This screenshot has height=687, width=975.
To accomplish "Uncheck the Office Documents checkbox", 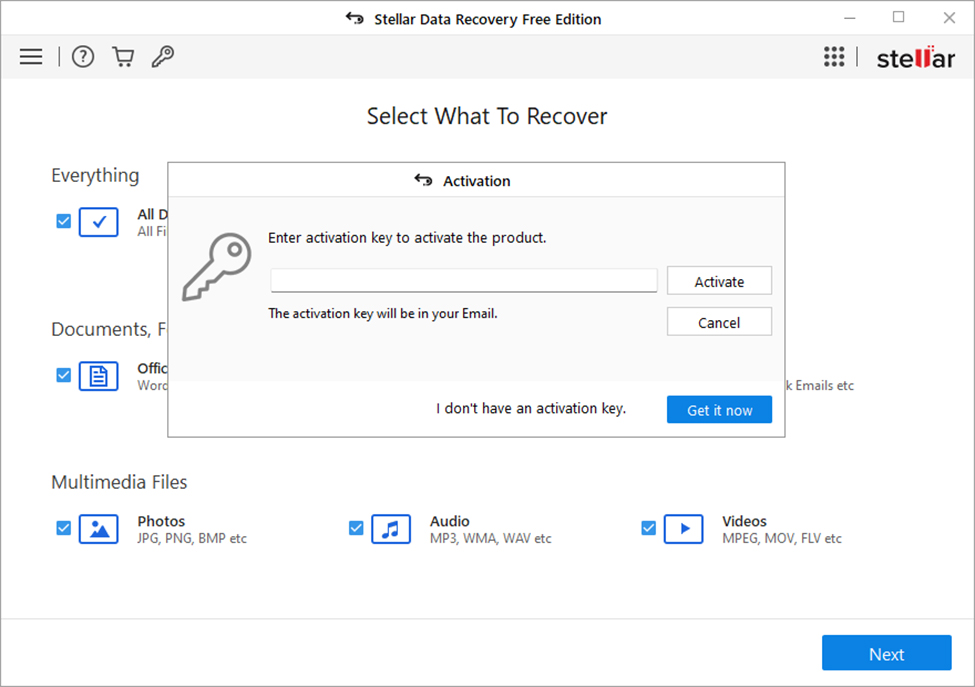I will coord(63,375).
